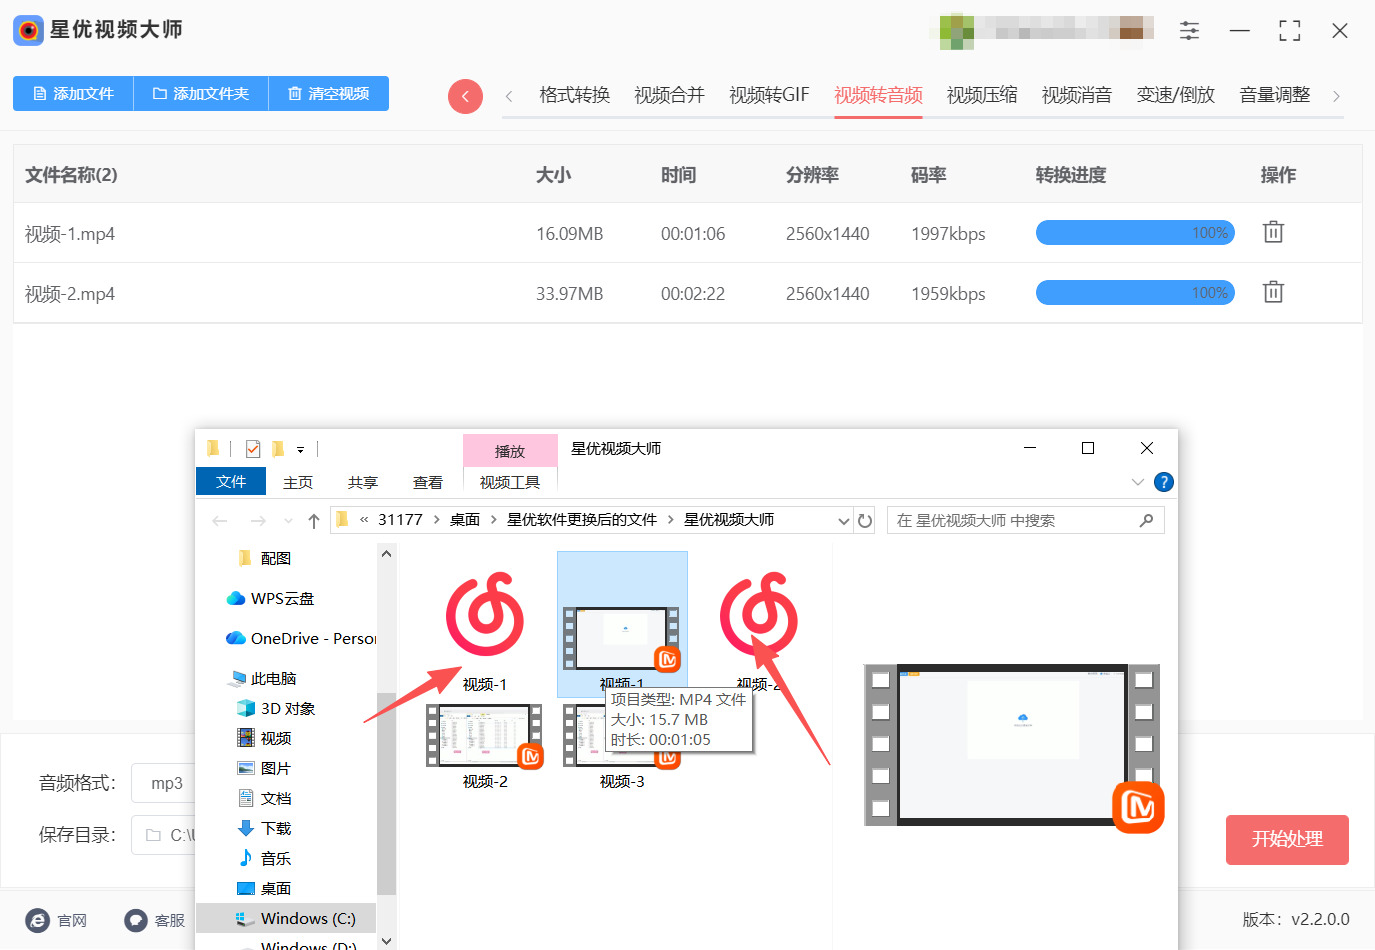Select the 视频-1 audio file icon
Screen dimensions: 1375x950
pos(485,614)
